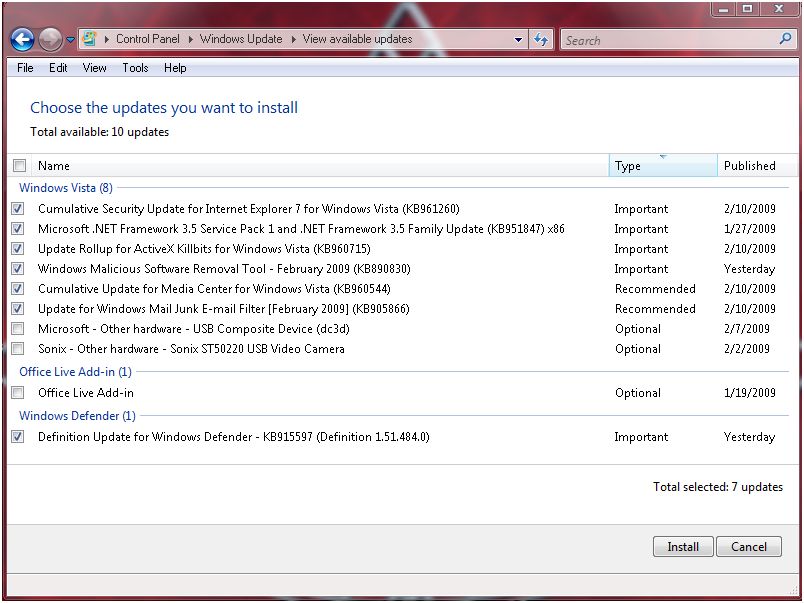Uncheck Cumulative Security Update KB961260
This screenshot has height=603, width=804.
pyautogui.click(x=18, y=209)
